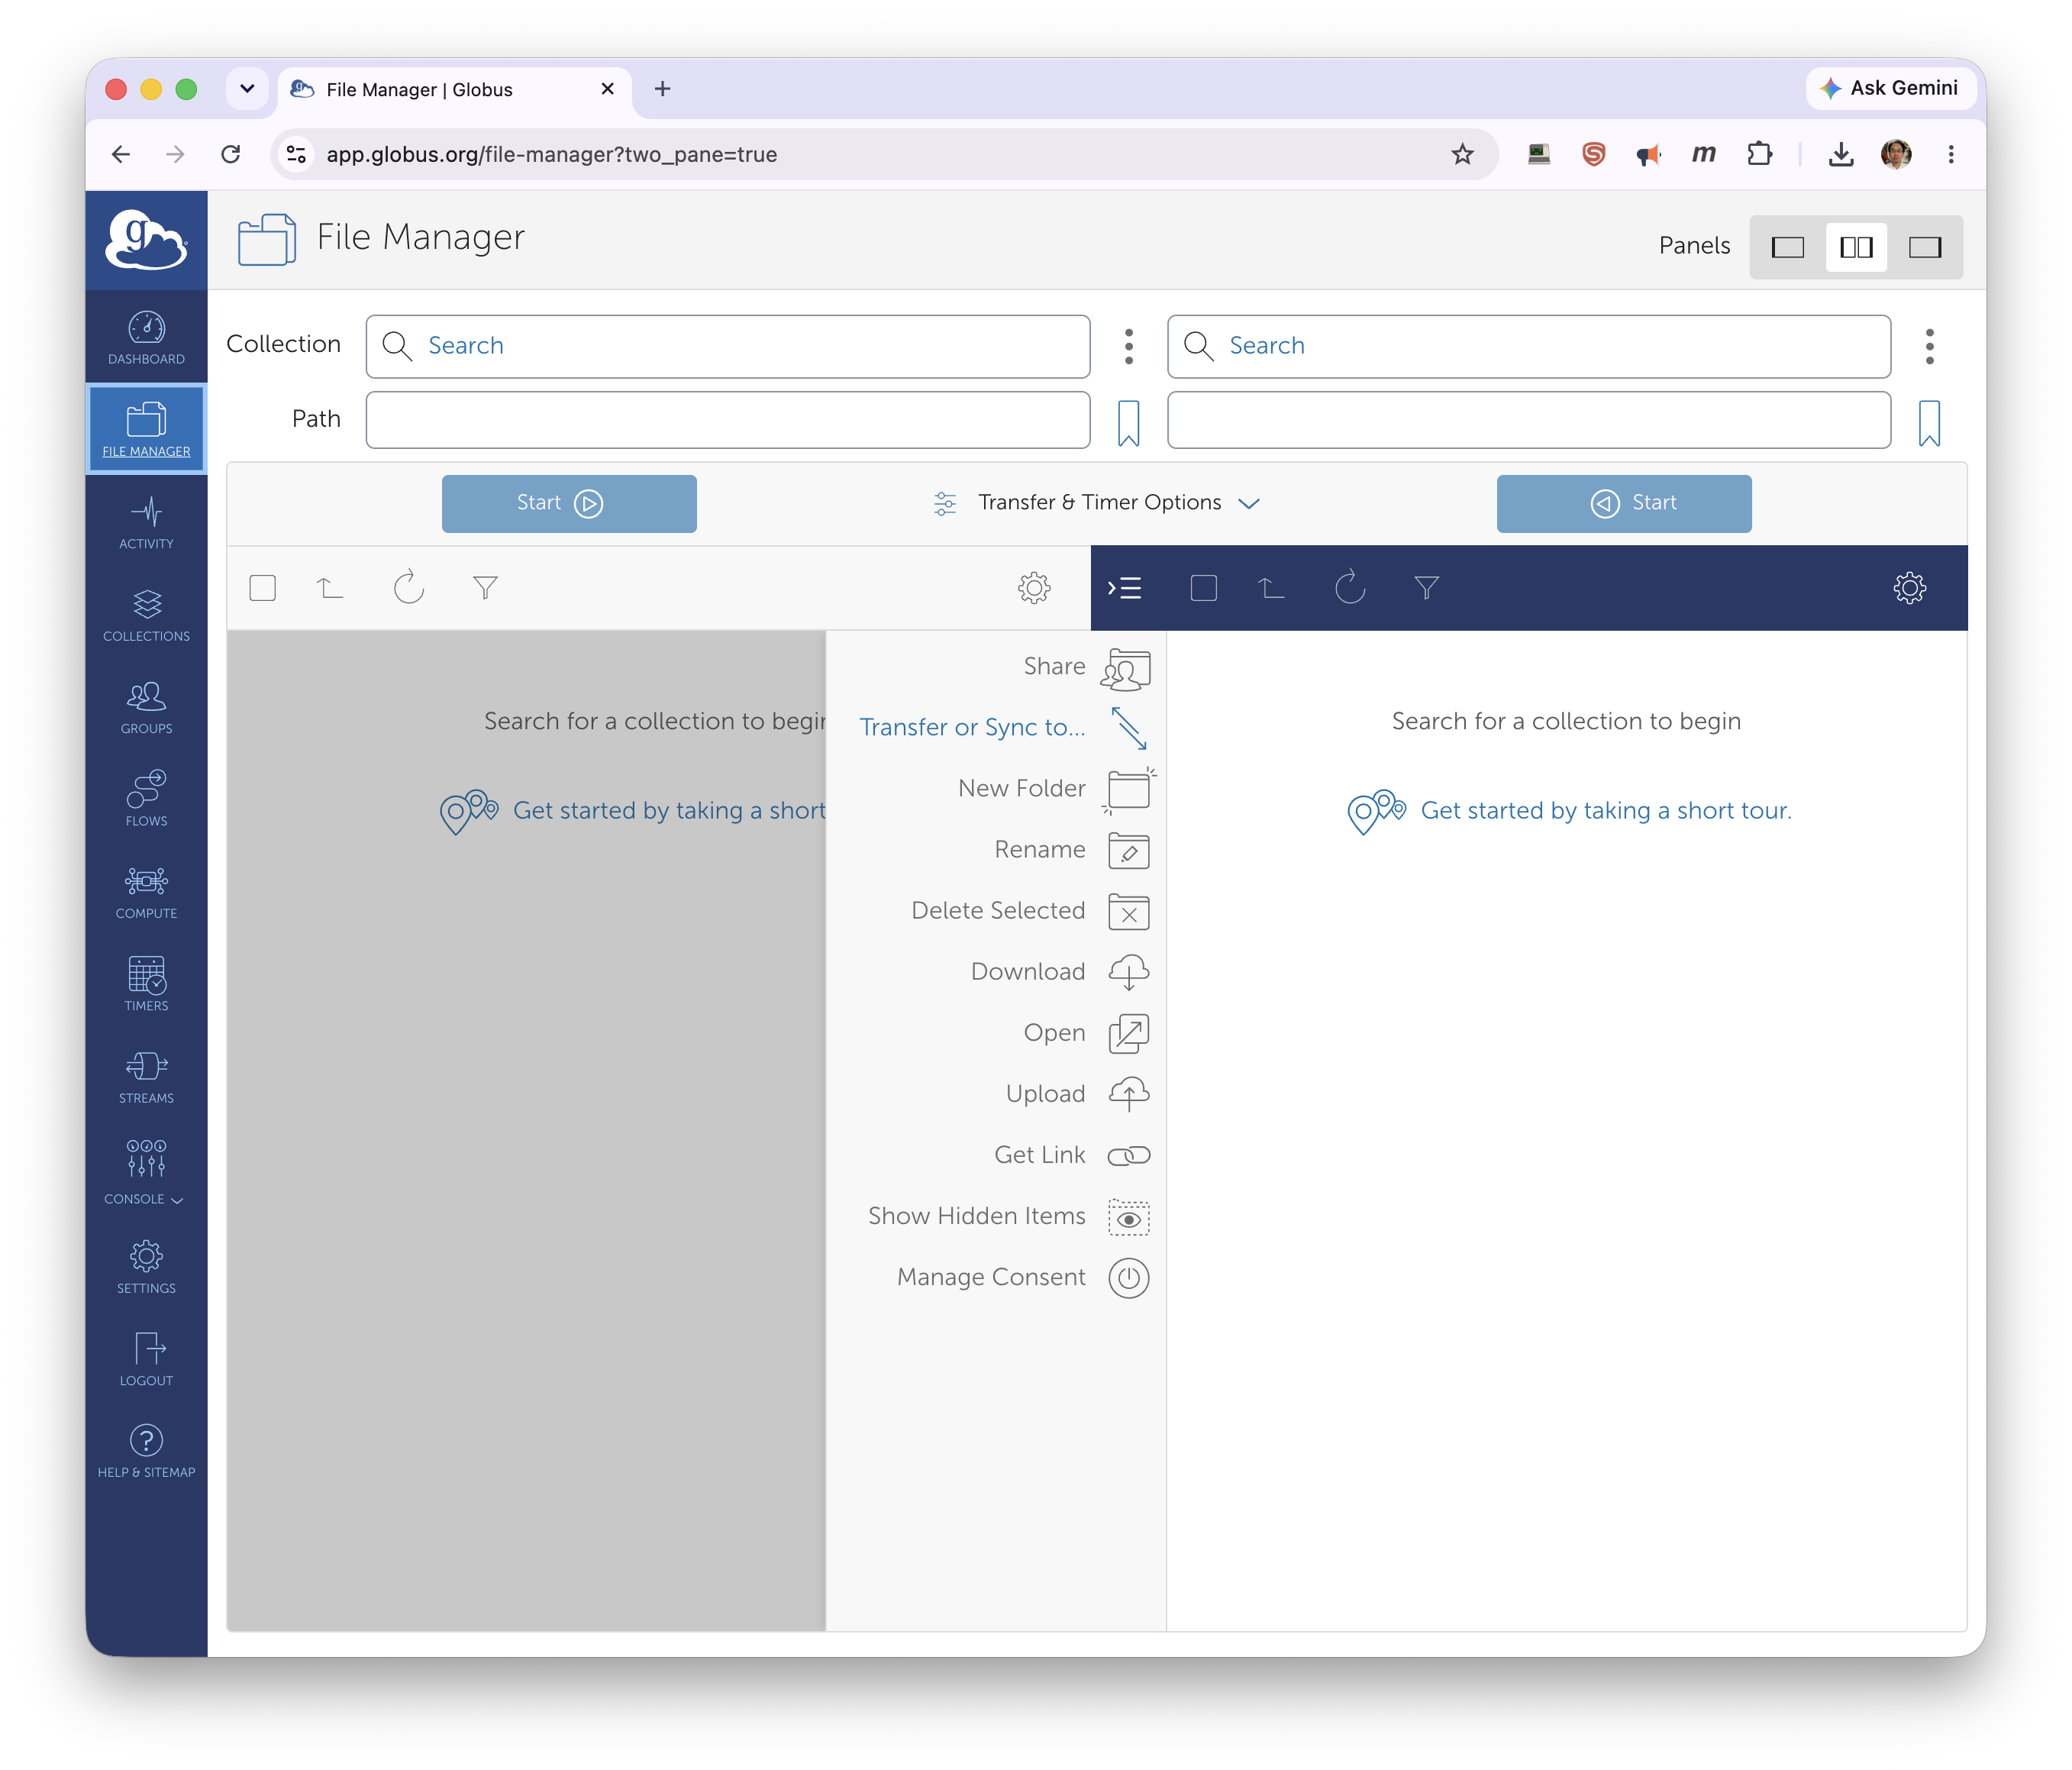2072x1770 pixels.
Task: Click short tour link in left pane
Action: pyautogui.click(x=668, y=811)
